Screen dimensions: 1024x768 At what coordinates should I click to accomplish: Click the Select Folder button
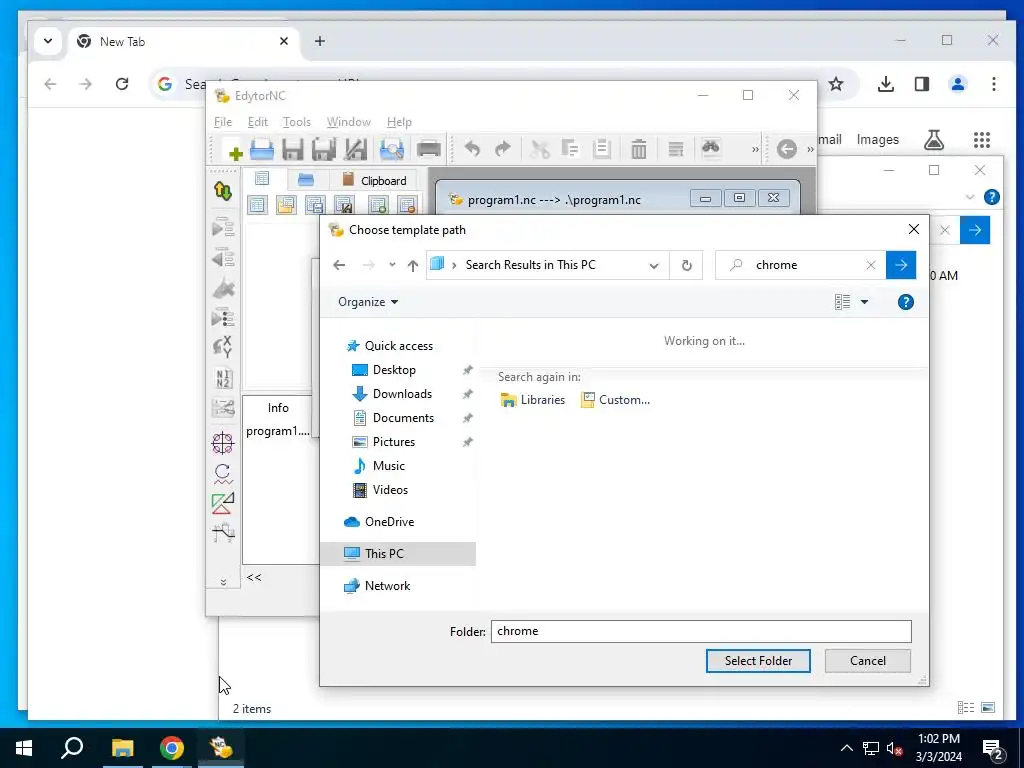pyautogui.click(x=758, y=661)
